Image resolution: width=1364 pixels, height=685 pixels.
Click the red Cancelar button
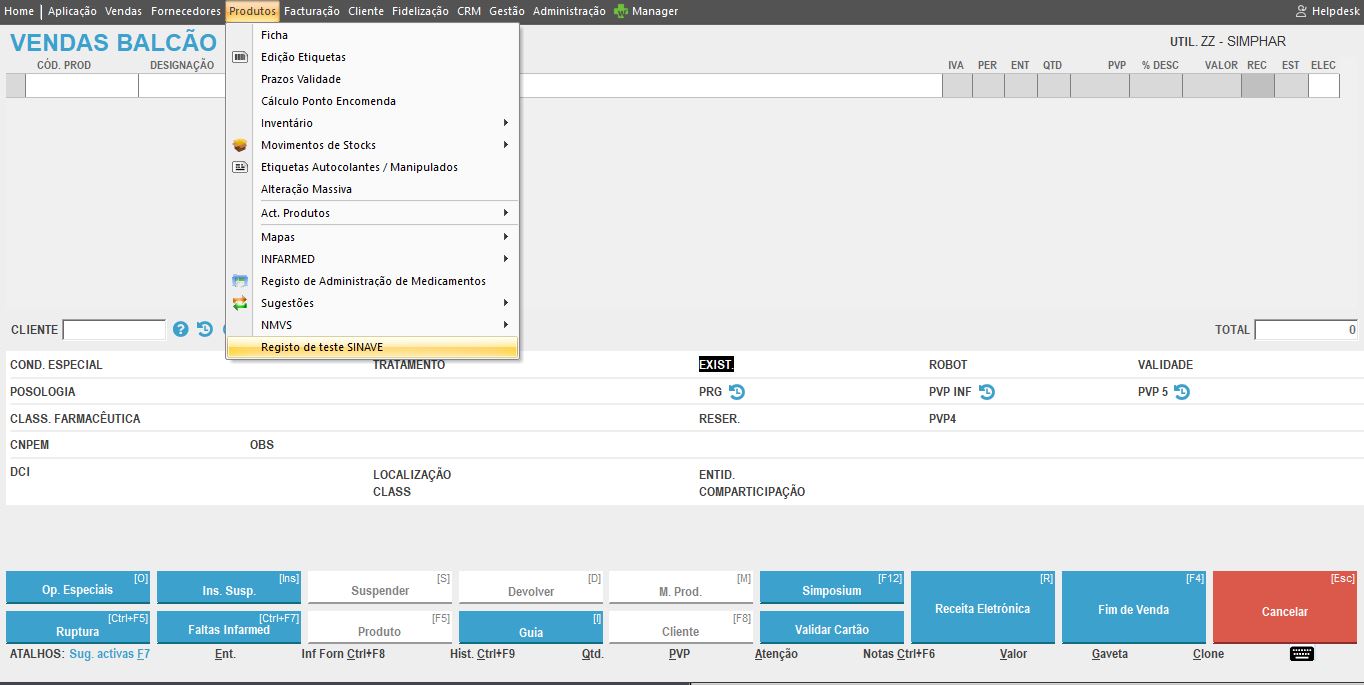pyautogui.click(x=1284, y=611)
